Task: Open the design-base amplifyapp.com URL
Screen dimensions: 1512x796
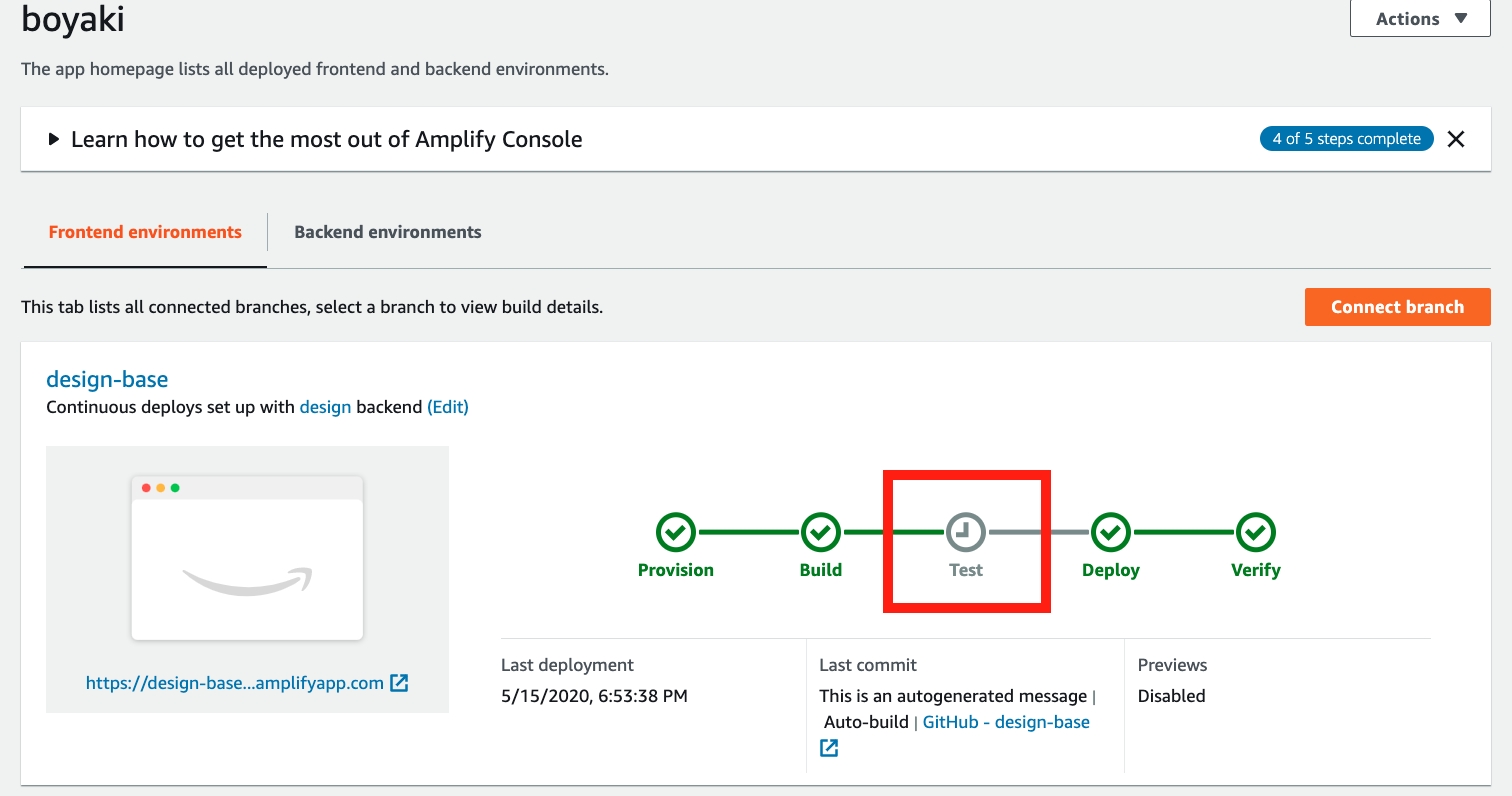Action: point(235,683)
